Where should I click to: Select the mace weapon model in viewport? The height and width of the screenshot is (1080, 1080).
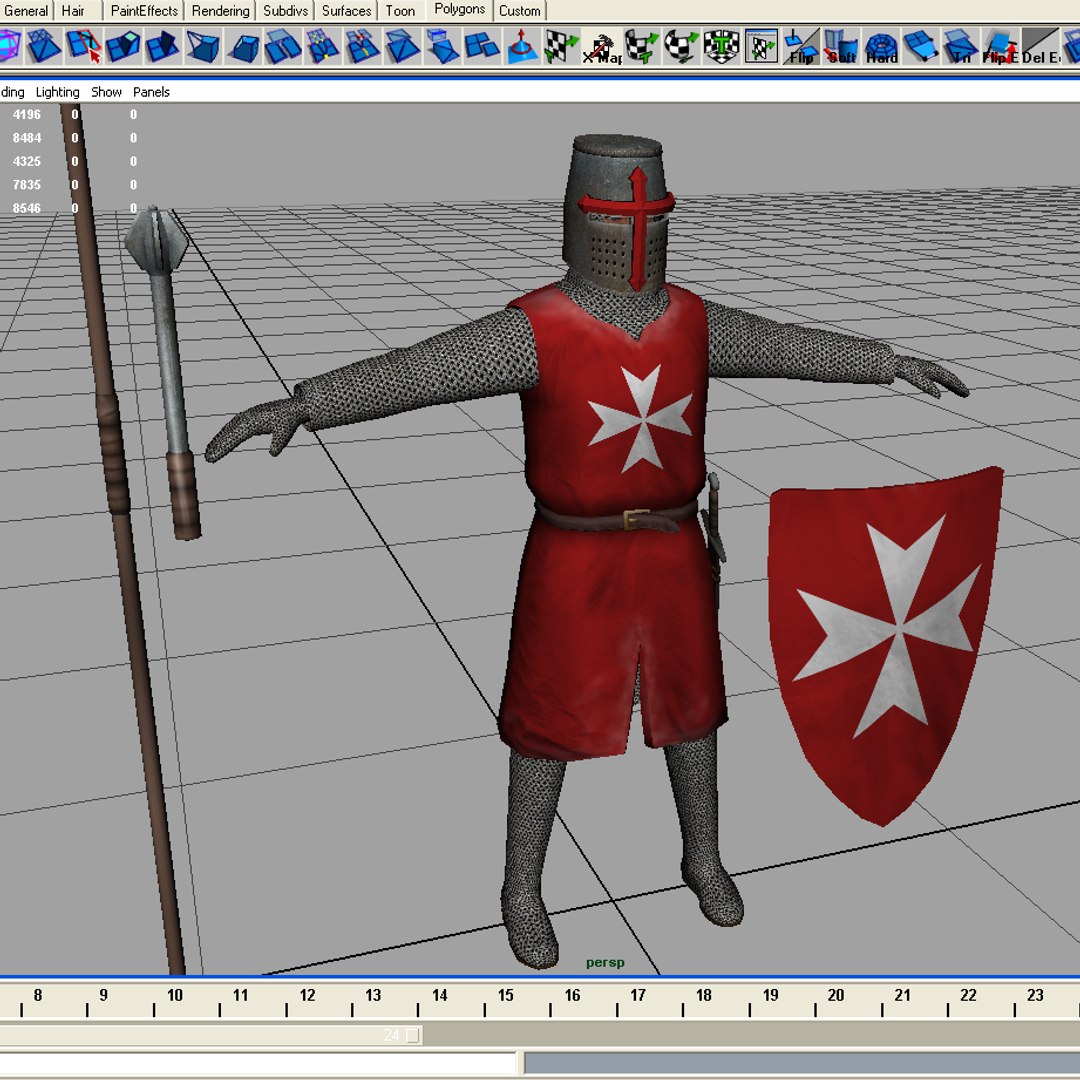[x=165, y=372]
